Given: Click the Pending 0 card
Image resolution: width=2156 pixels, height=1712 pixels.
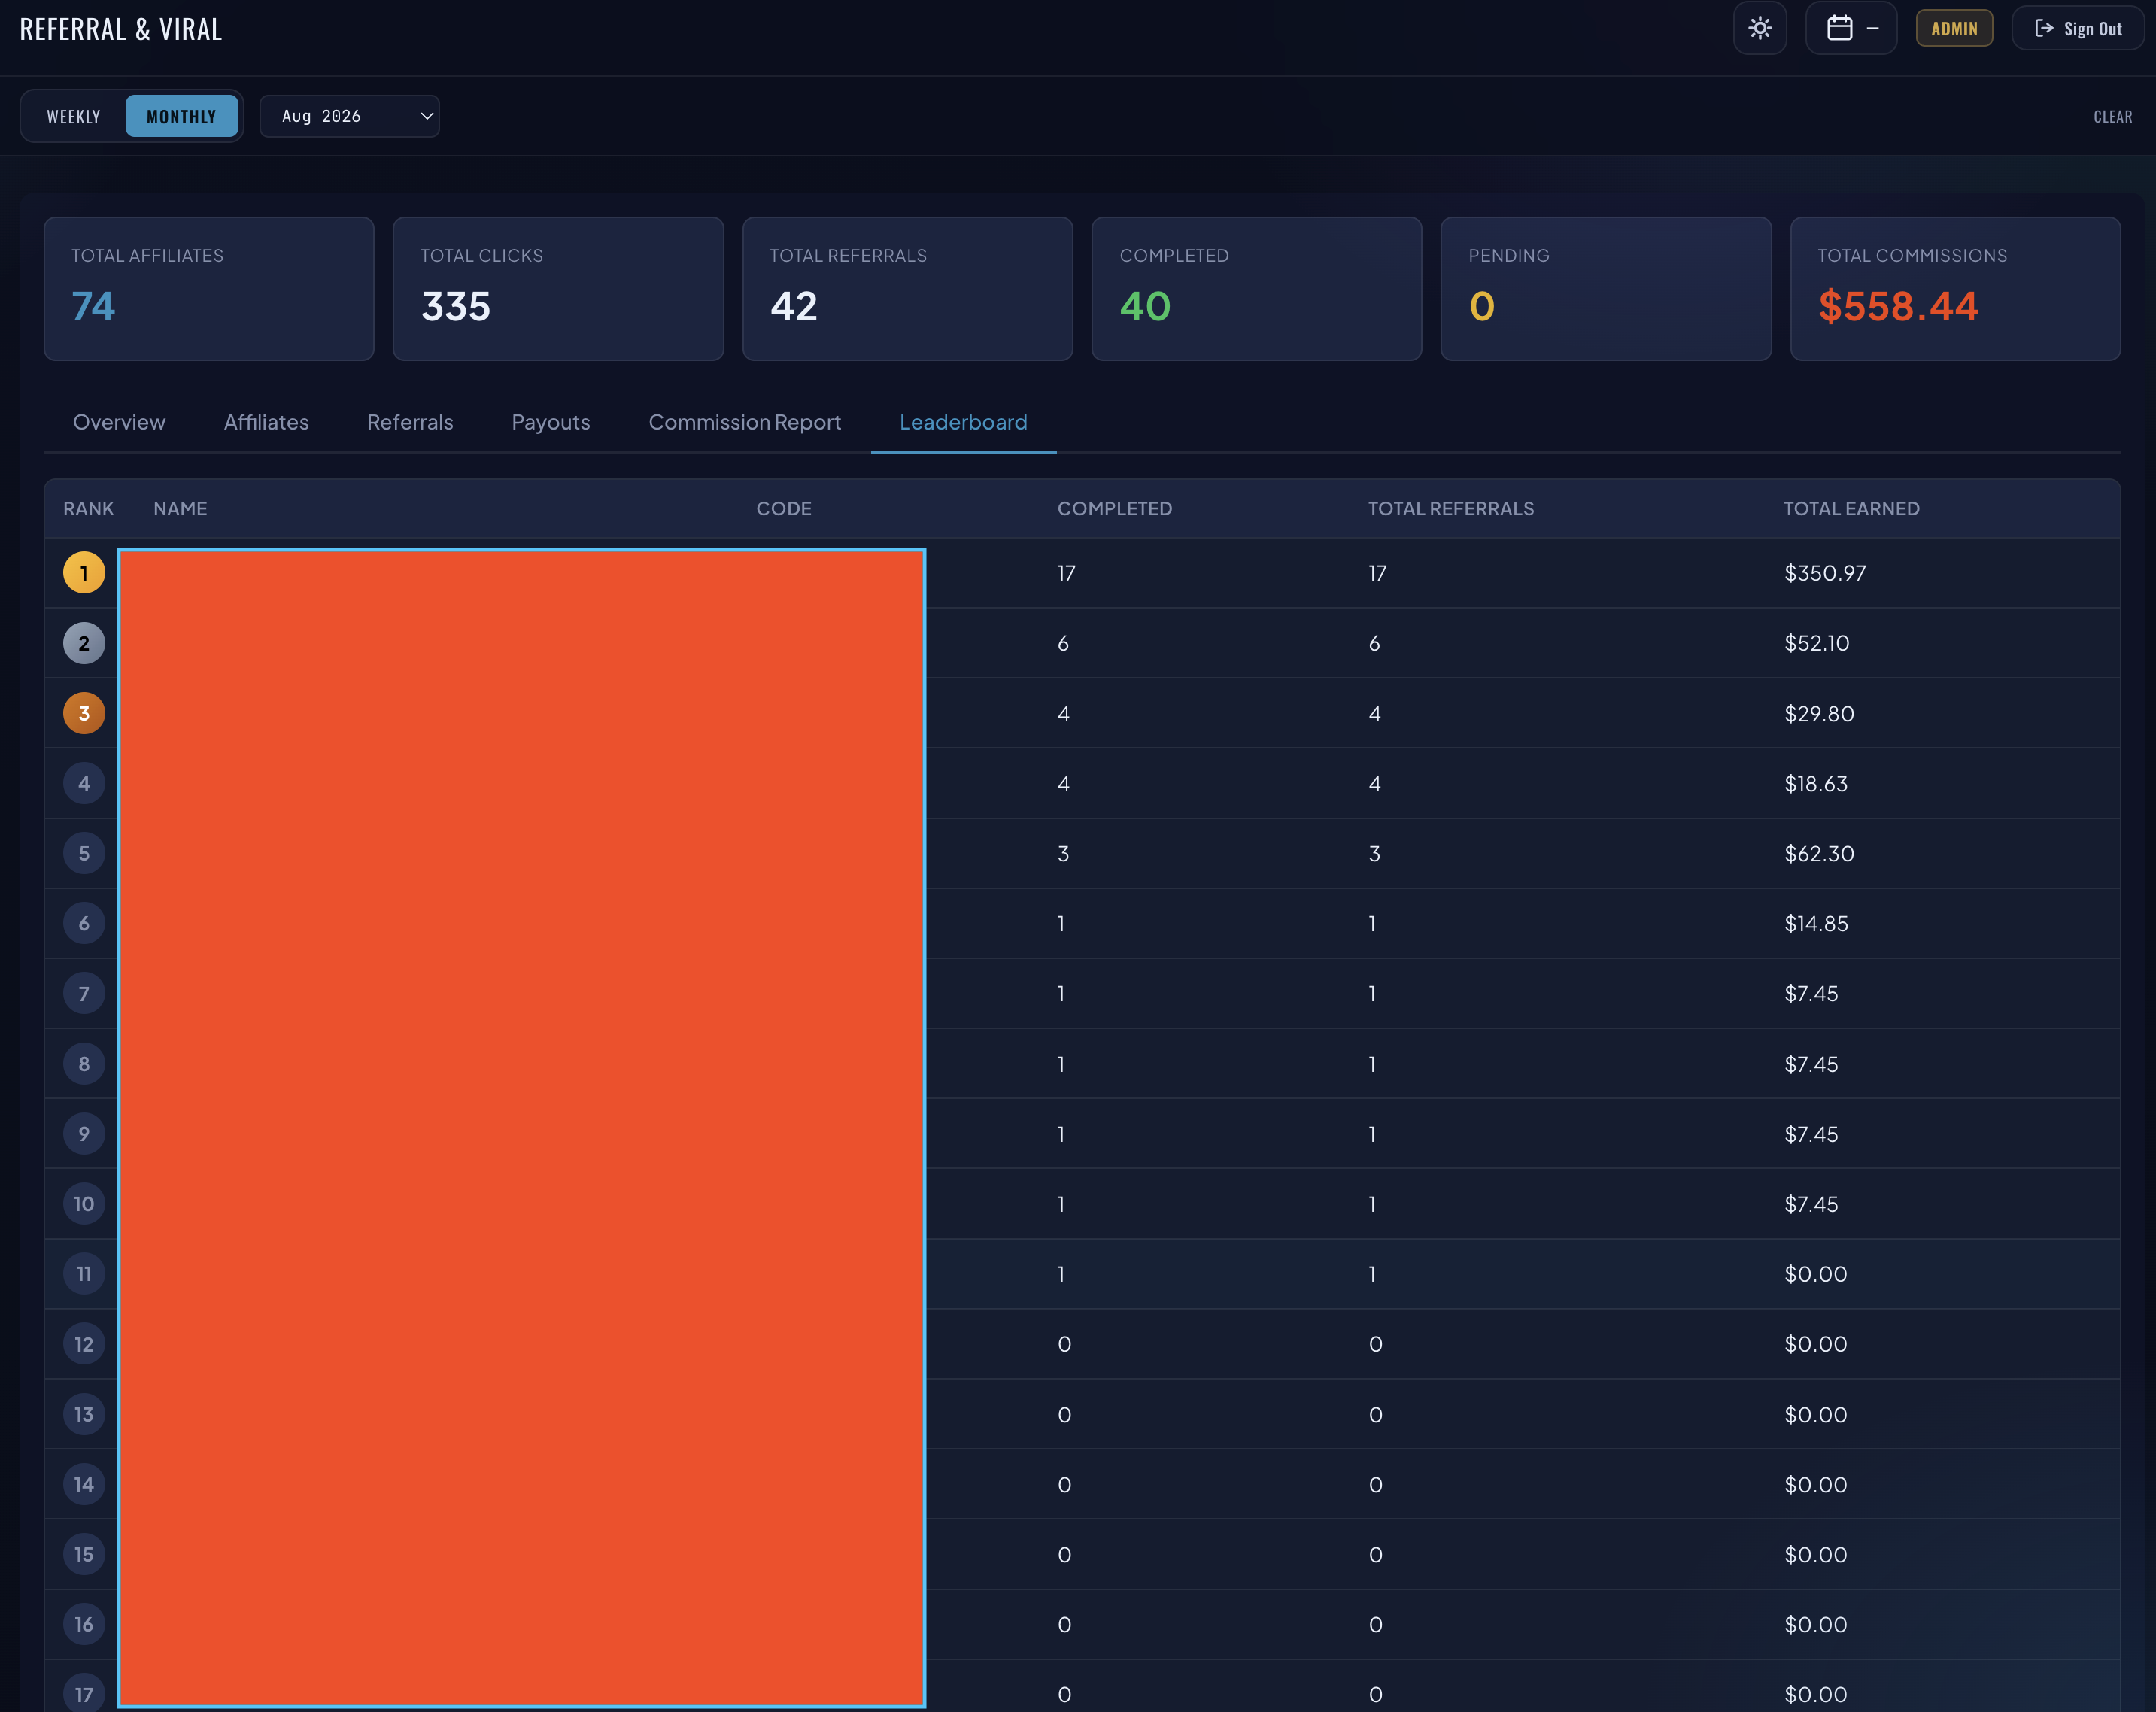Looking at the screenshot, I should pos(1605,289).
